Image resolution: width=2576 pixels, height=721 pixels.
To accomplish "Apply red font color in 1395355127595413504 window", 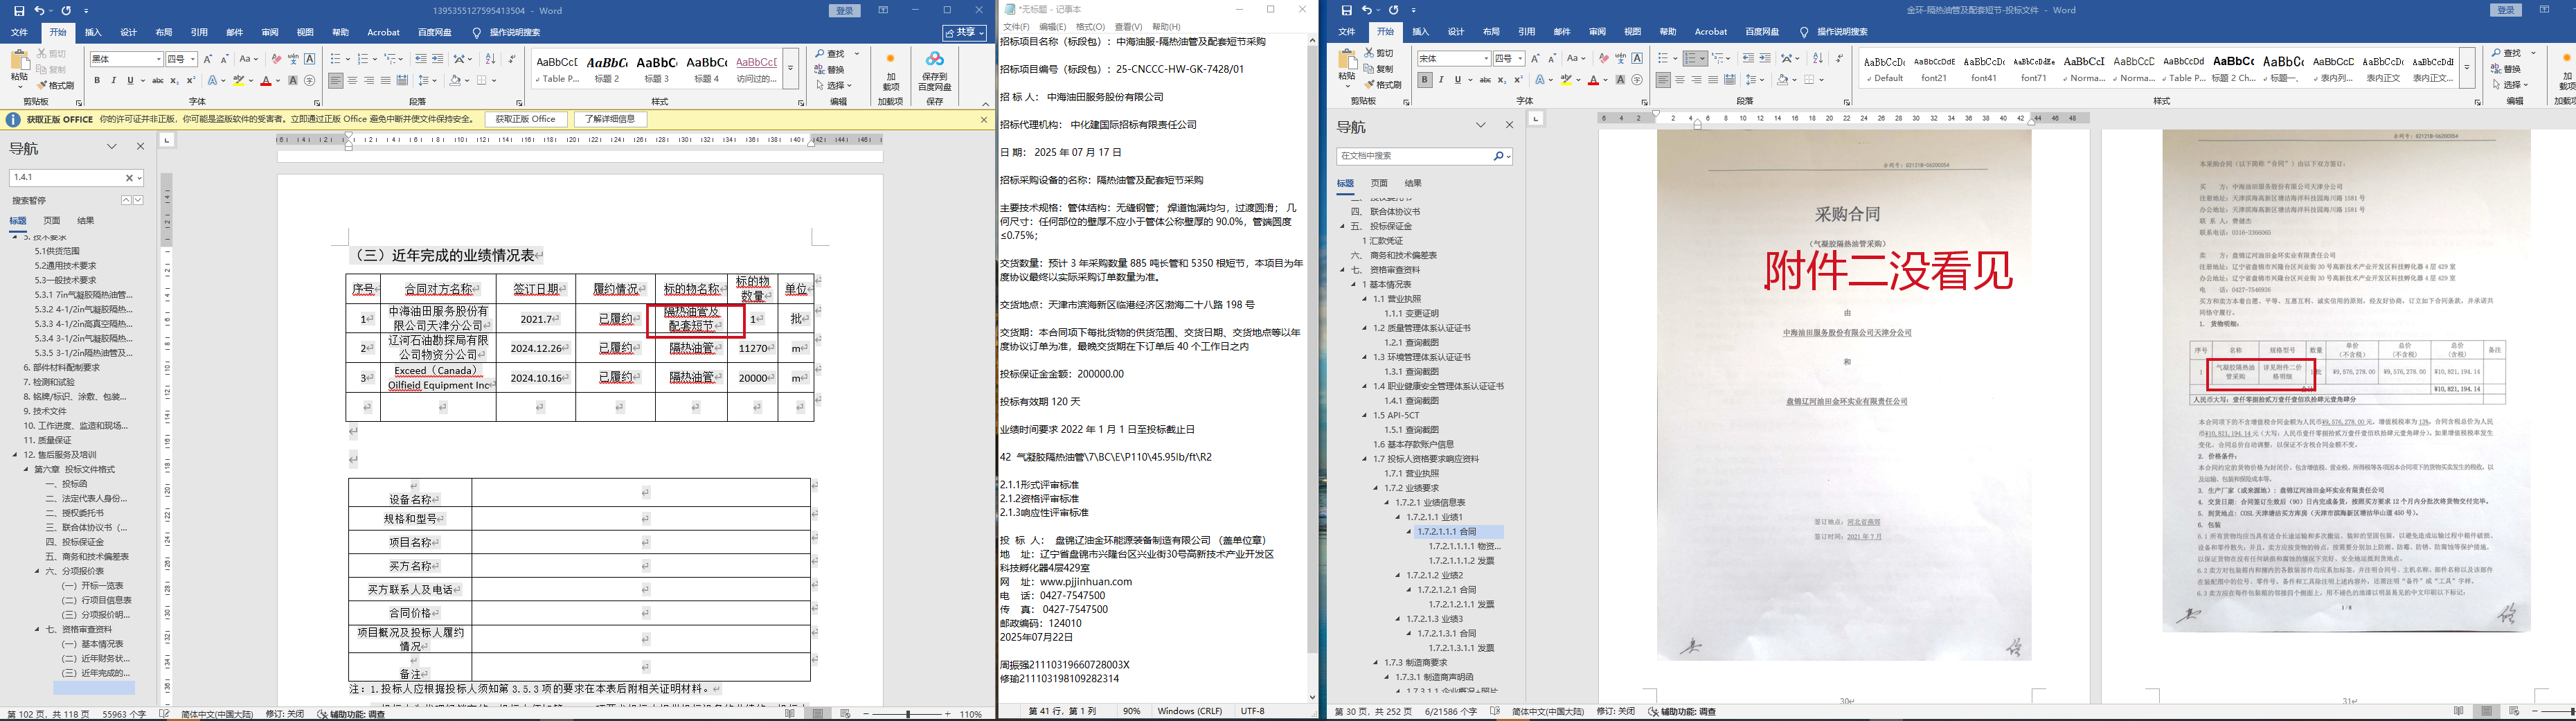I will 266,81.
